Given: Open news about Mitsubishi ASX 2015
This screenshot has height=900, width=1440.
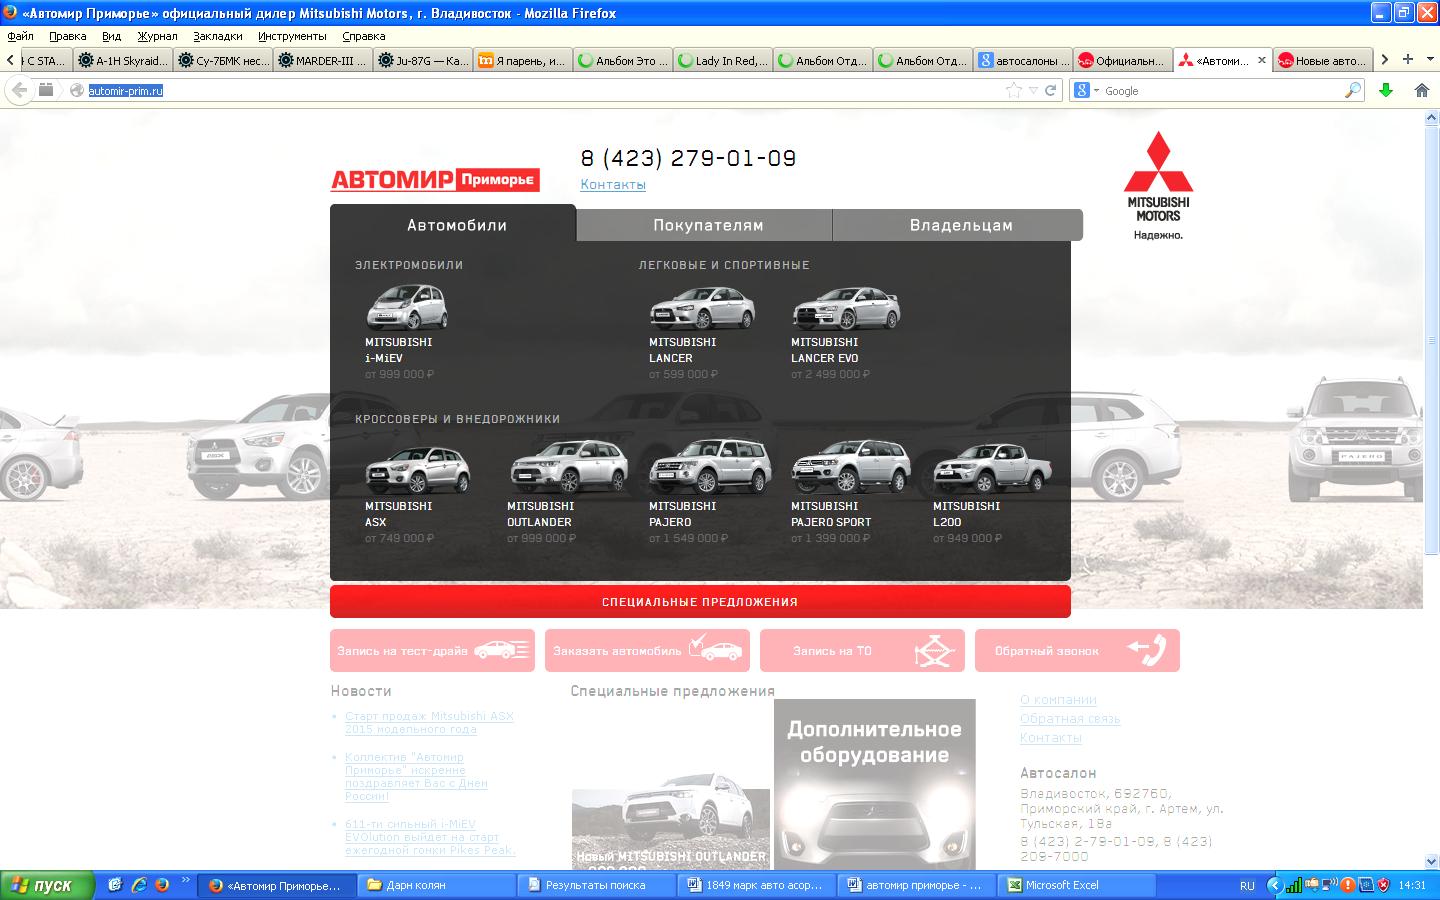Looking at the screenshot, I should pyautogui.click(x=429, y=723).
